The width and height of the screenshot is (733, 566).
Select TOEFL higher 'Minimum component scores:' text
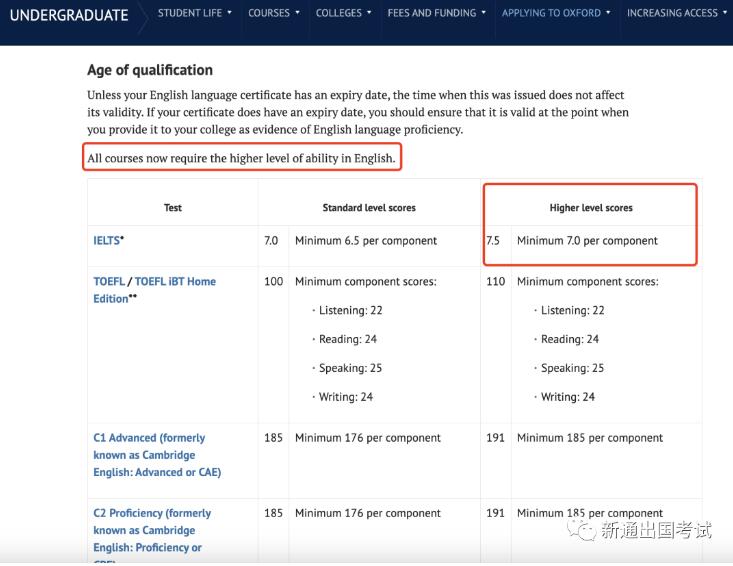(588, 281)
